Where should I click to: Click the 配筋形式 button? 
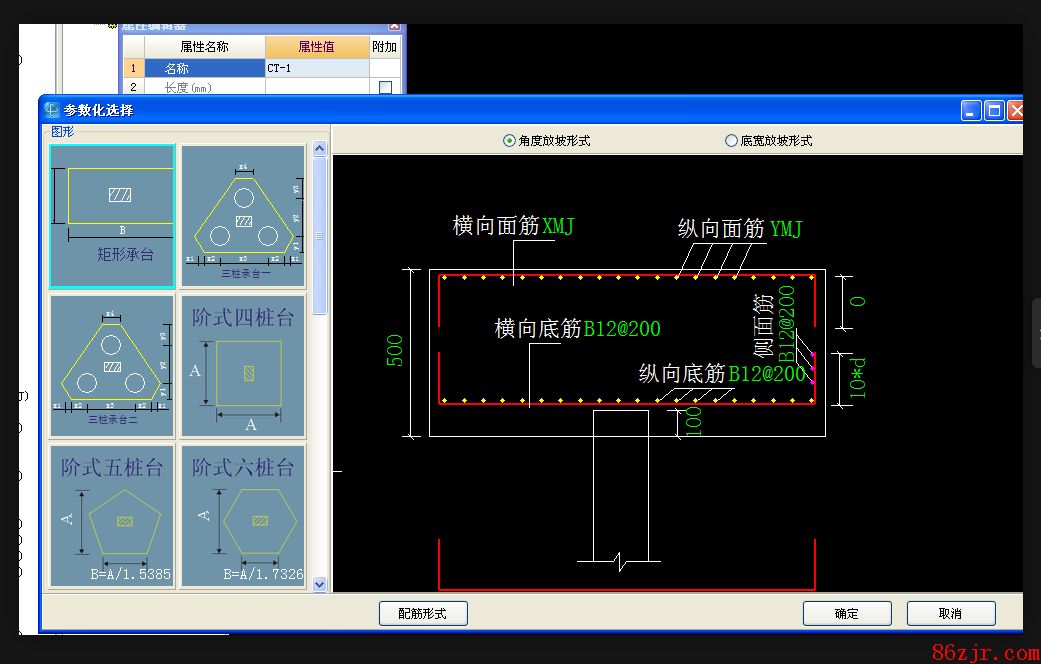click(423, 613)
